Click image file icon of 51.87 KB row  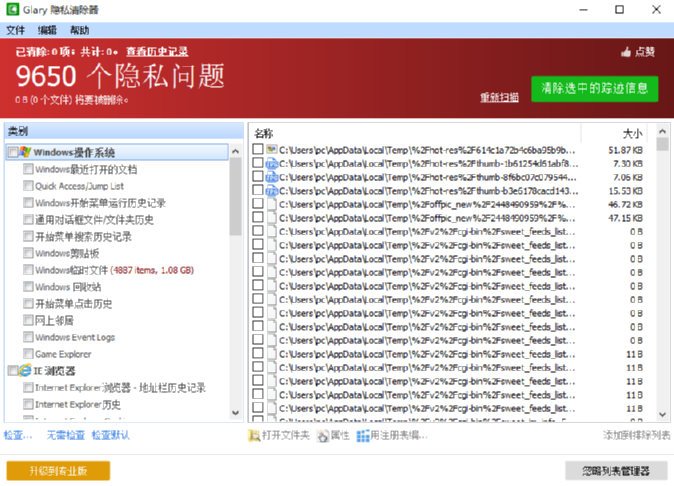[x=272, y=150]
